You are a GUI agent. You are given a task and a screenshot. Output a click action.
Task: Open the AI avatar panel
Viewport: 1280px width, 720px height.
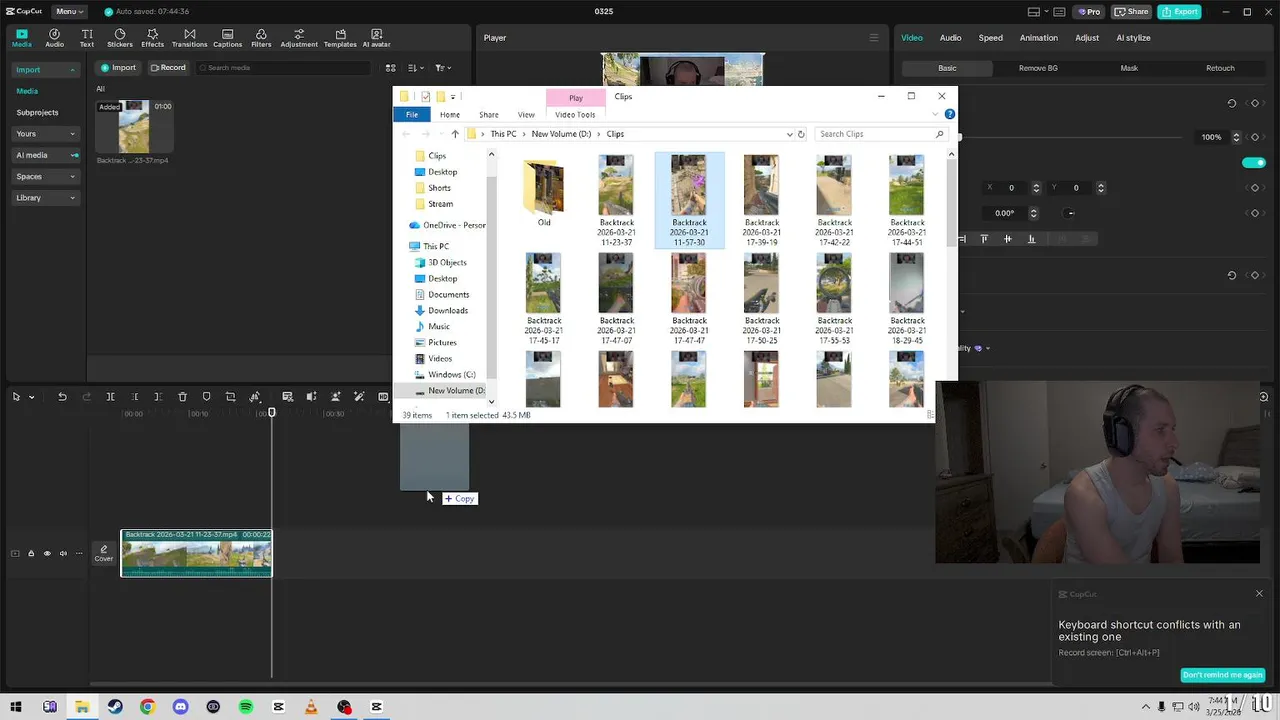pyautogui.click(x=376, y=38)
